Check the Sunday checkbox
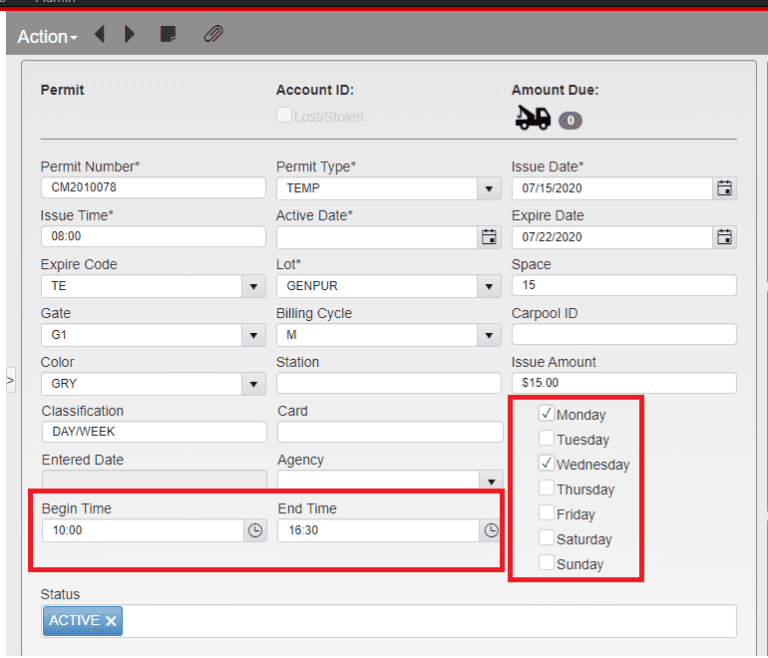Screen dimensions: 768x658 click(x=547, y=563)
